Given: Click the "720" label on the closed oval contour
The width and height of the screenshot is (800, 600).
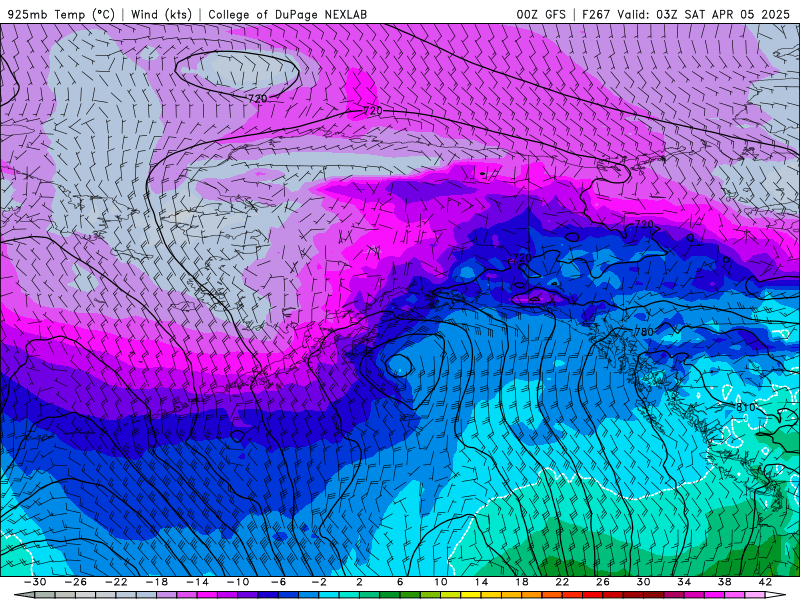Looking at the screenshot, I should tap(258, 98).
